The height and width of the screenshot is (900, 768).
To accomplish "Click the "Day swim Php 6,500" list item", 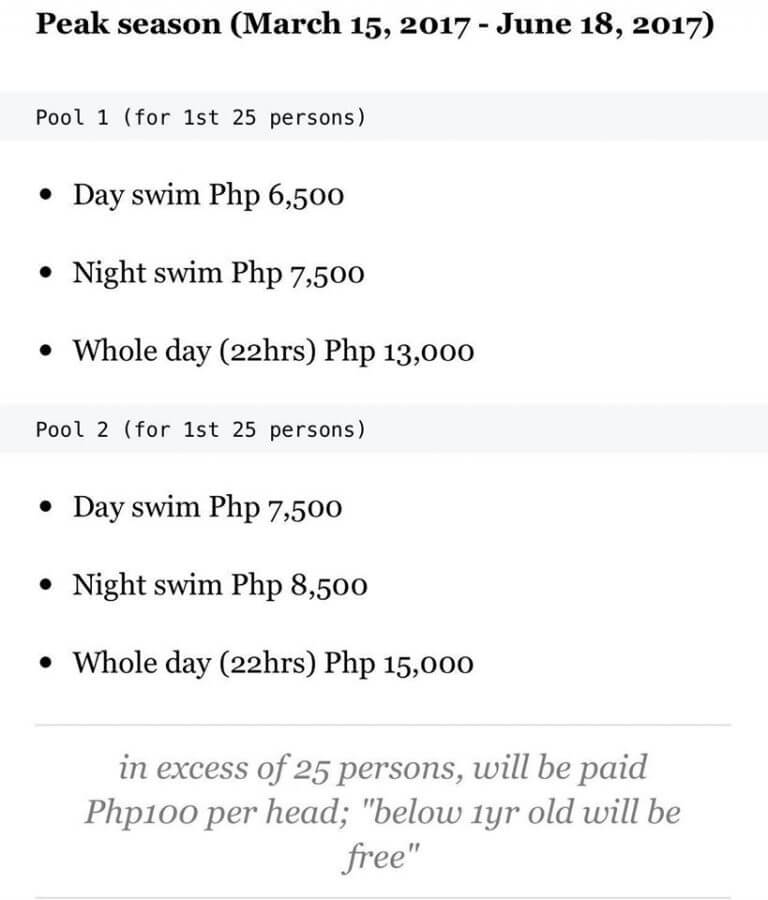I will click(208, 195).
